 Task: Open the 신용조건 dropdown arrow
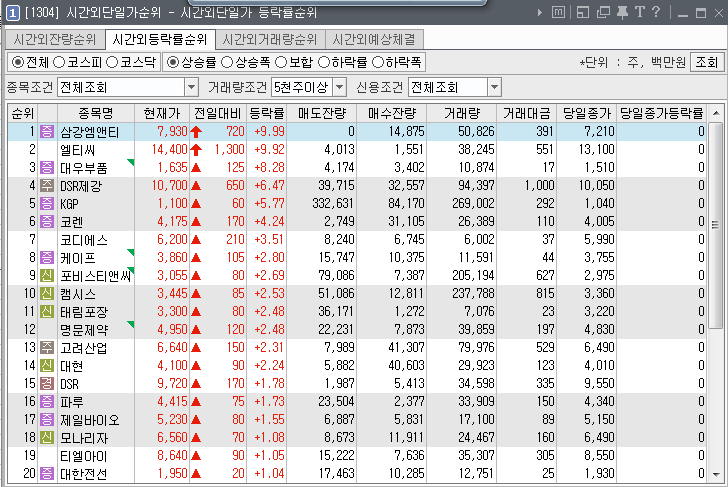pyautogui.click(x=494, y=87)
